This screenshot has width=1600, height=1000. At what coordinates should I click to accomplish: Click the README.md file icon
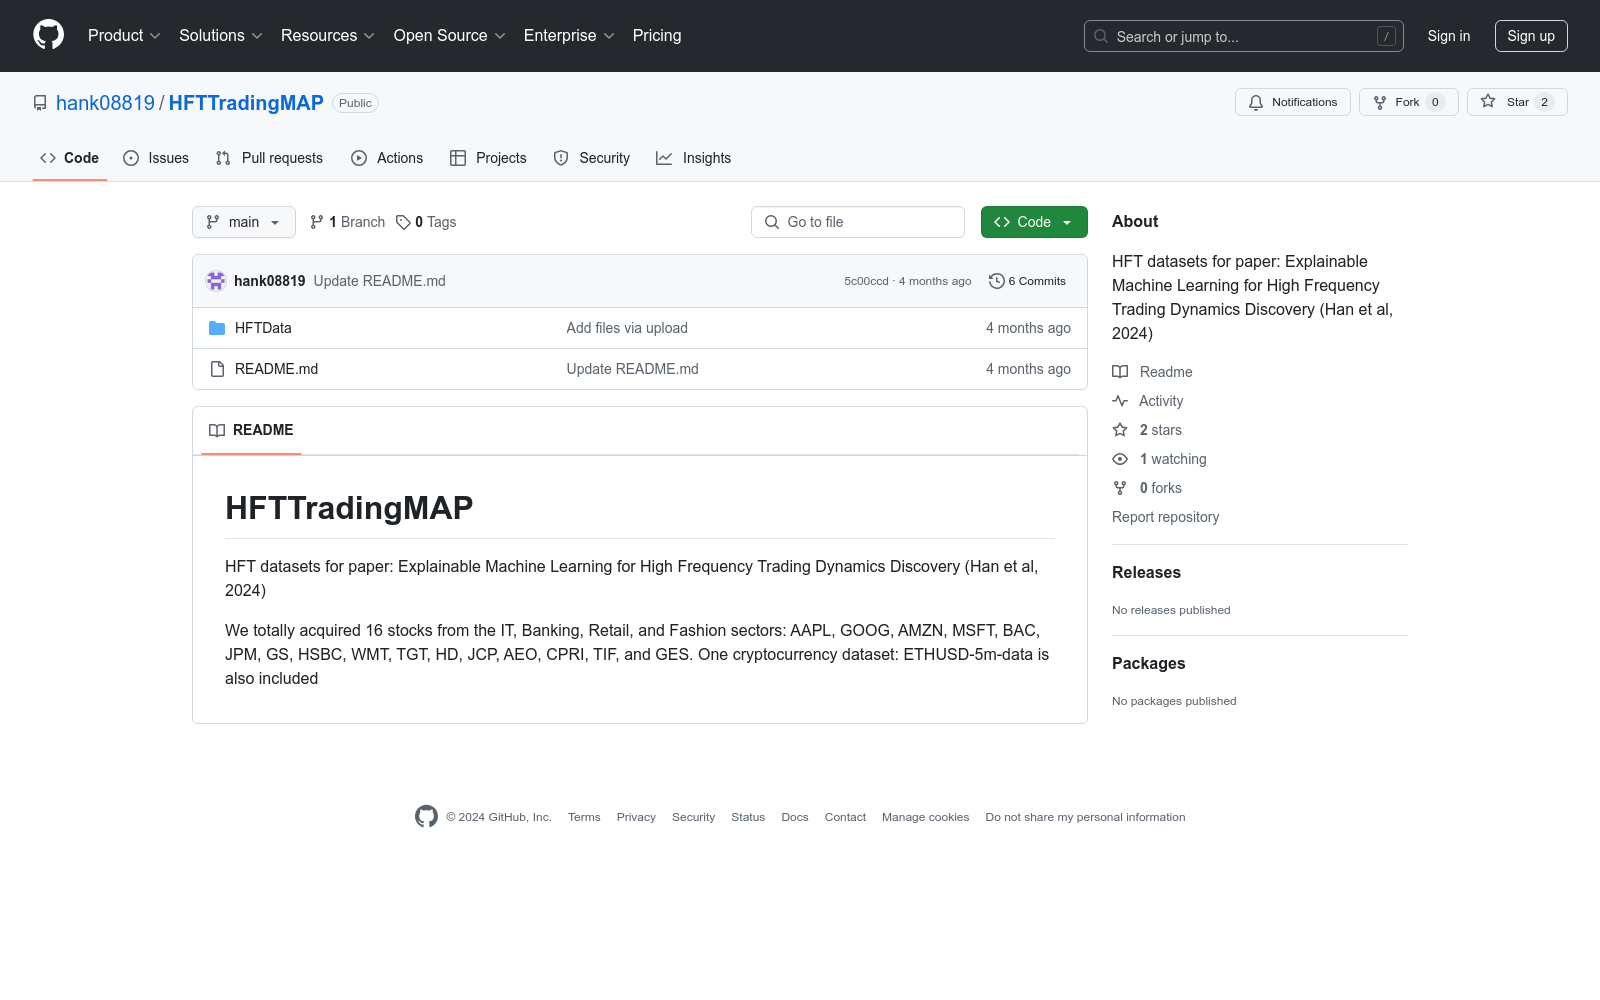[217, 369]
